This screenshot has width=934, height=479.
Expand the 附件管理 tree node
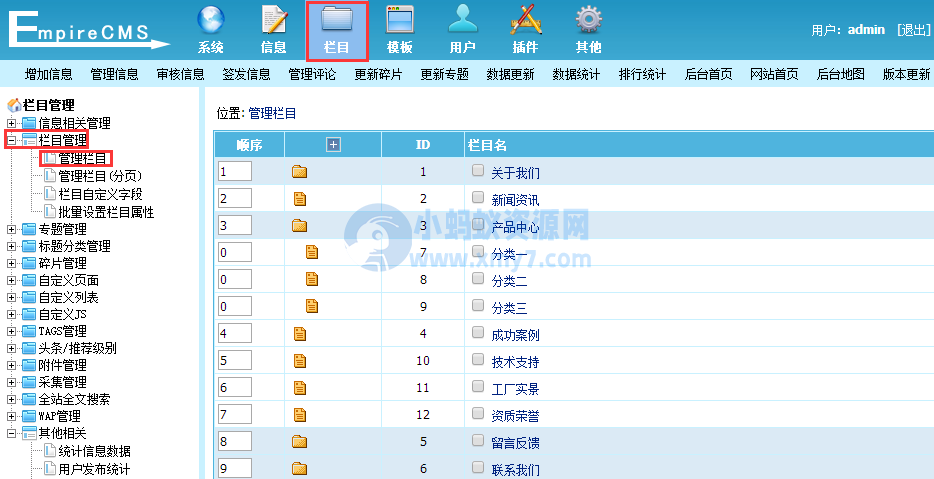pyautogui.click(x=11, y=365)
